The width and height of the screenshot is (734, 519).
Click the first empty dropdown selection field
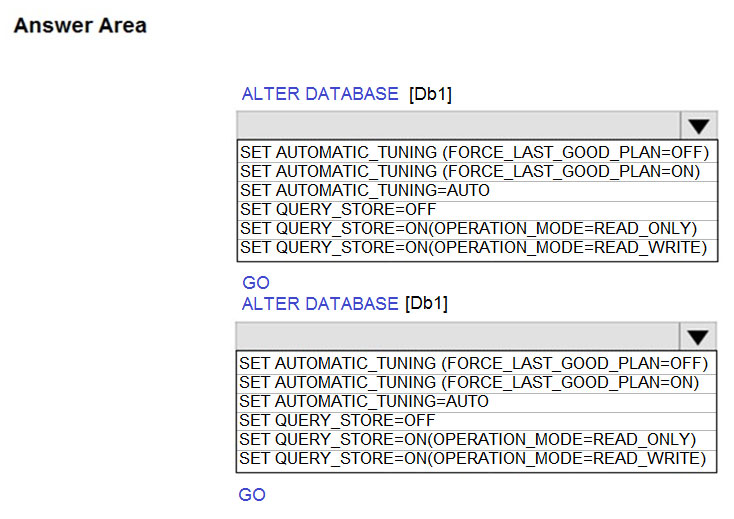458,125
